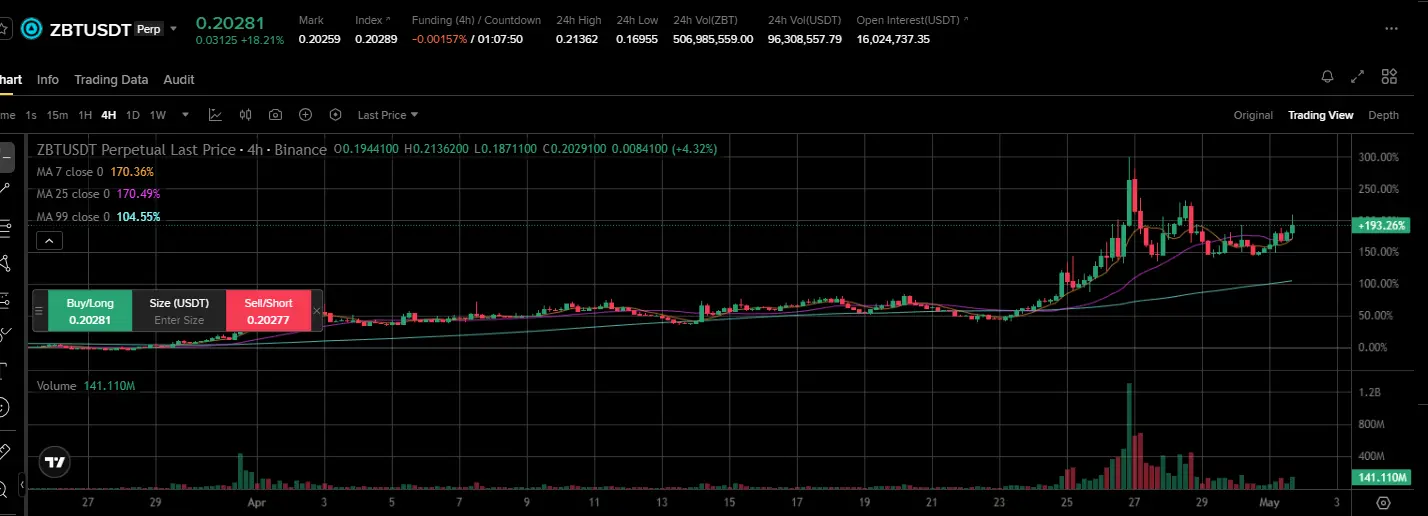Click the 300.00% price axis label
The width and height of the screenshot is (1428, 516).
click(1380, 157)
